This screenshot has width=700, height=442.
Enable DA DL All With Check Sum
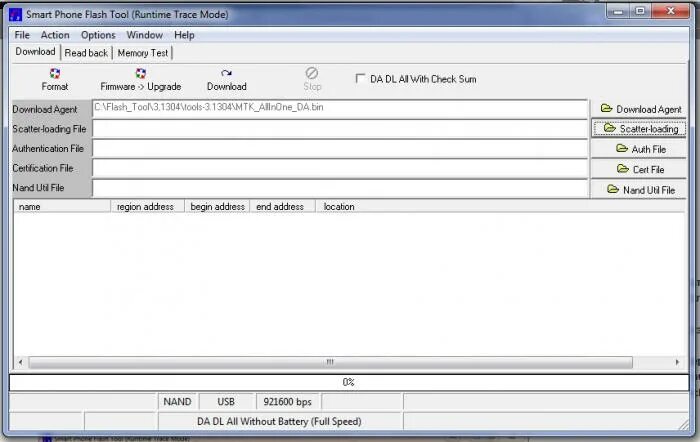360,79
